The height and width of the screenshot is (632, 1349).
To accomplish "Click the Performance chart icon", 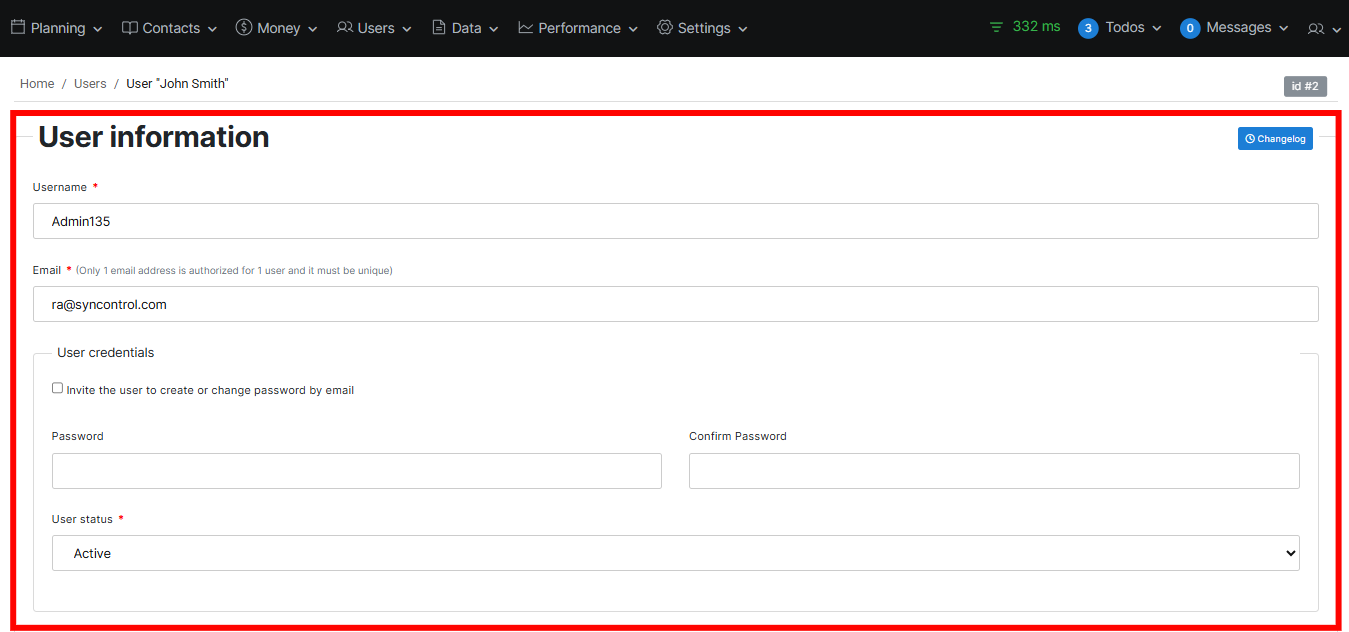I will [x=526, y=28].
